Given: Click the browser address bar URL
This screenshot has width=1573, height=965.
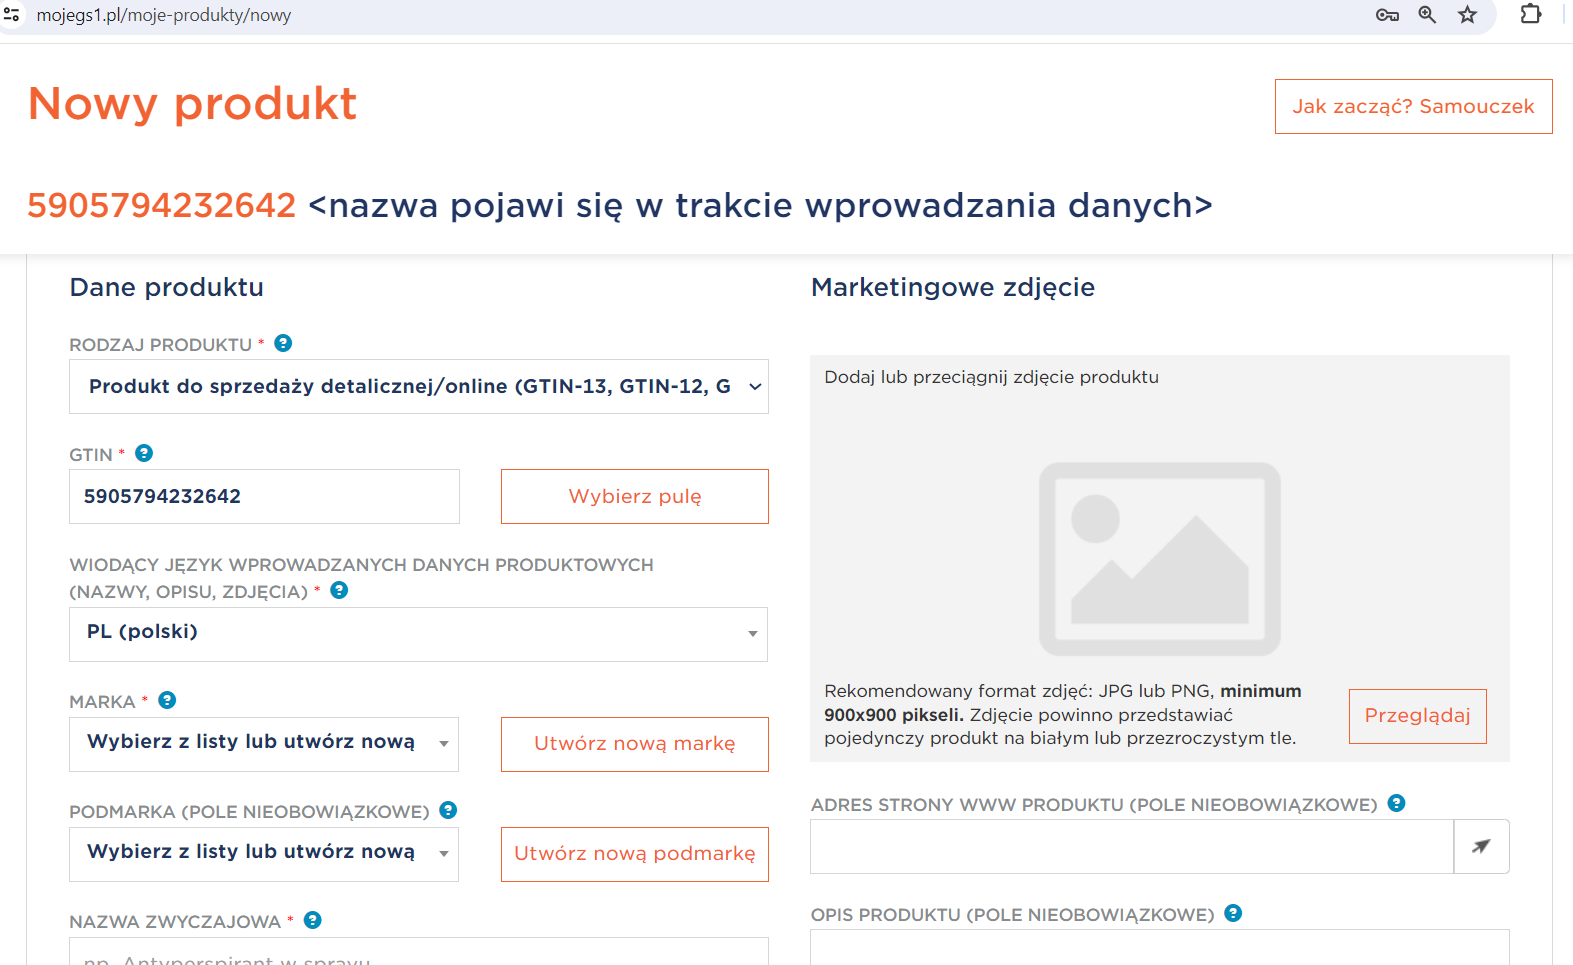Looking at the screenshot, I should [164, 15].
